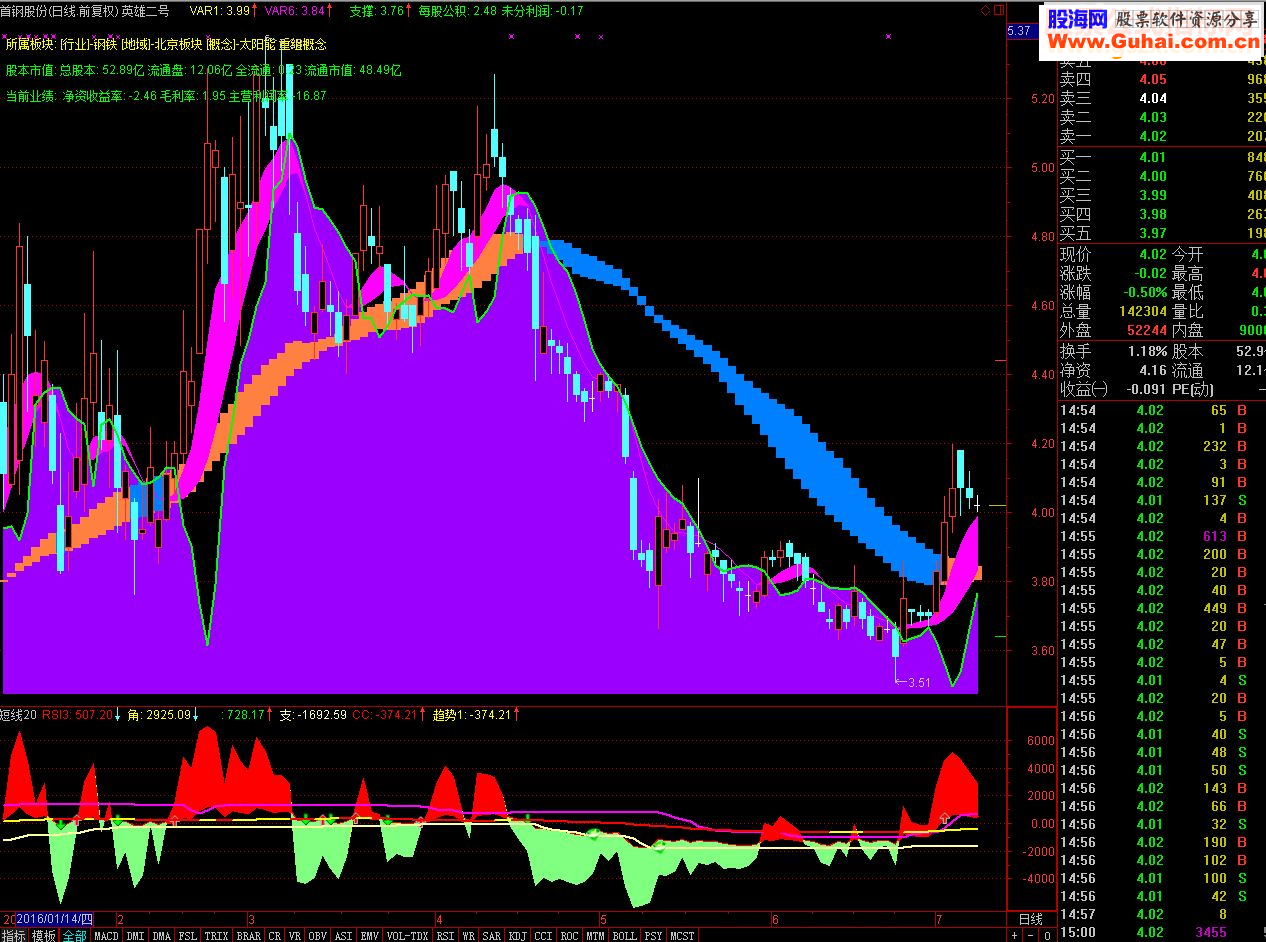Viewport: 1266px width, 942px height.
Task: Open the BOLL indicator tab
Action: click(625, 936)
